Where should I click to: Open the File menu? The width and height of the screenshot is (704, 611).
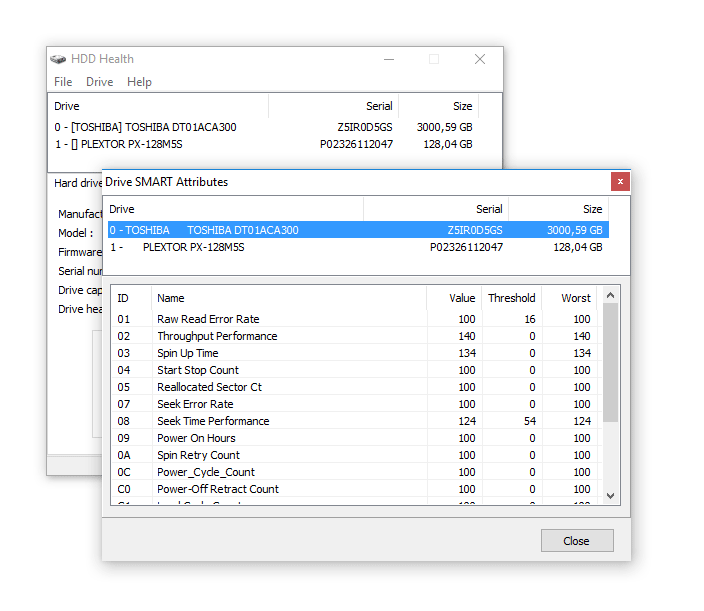63,82
